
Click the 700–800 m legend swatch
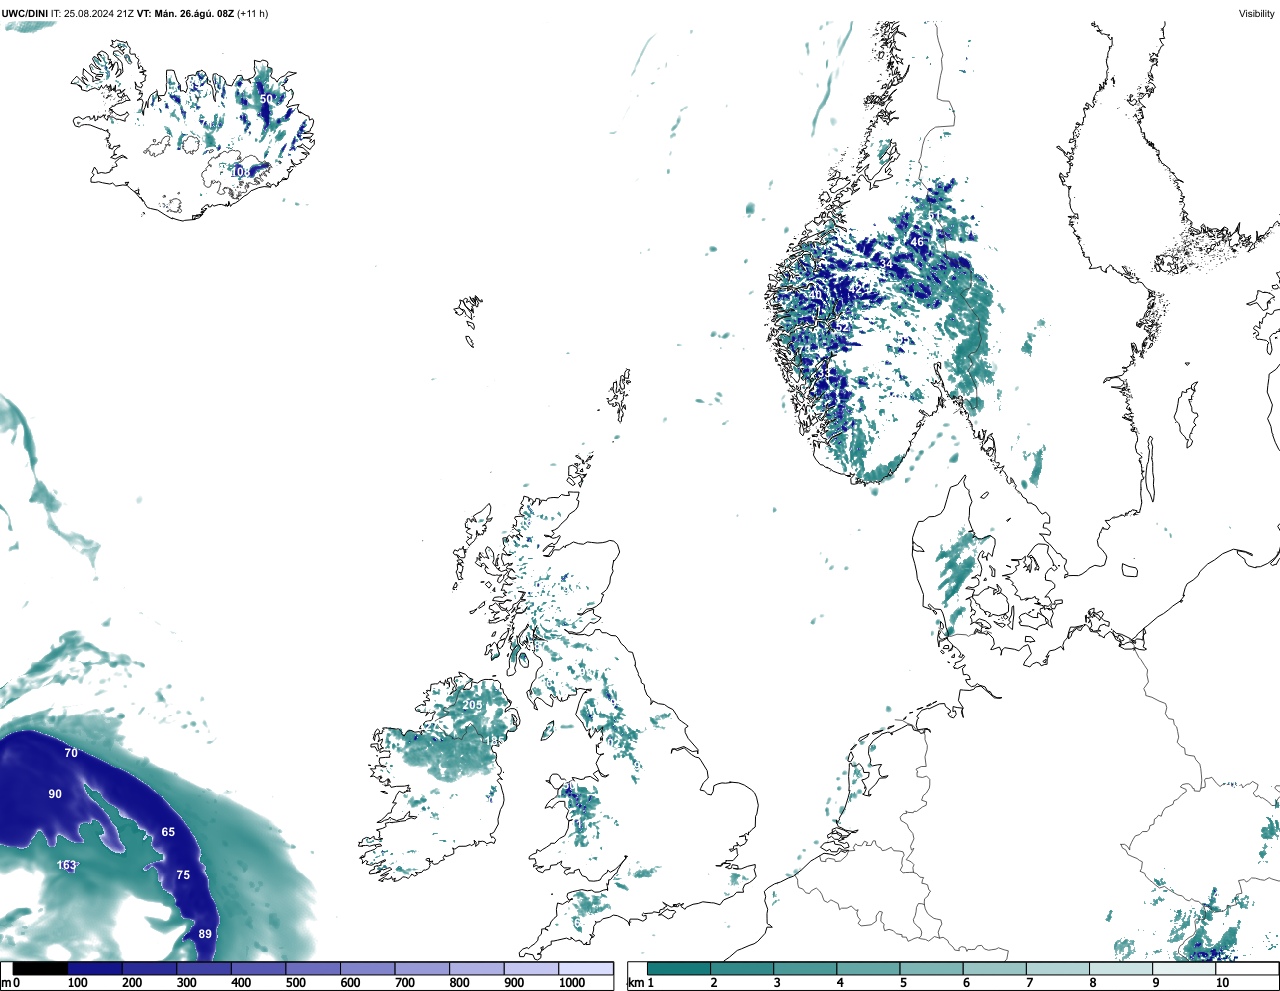point(422,968)
